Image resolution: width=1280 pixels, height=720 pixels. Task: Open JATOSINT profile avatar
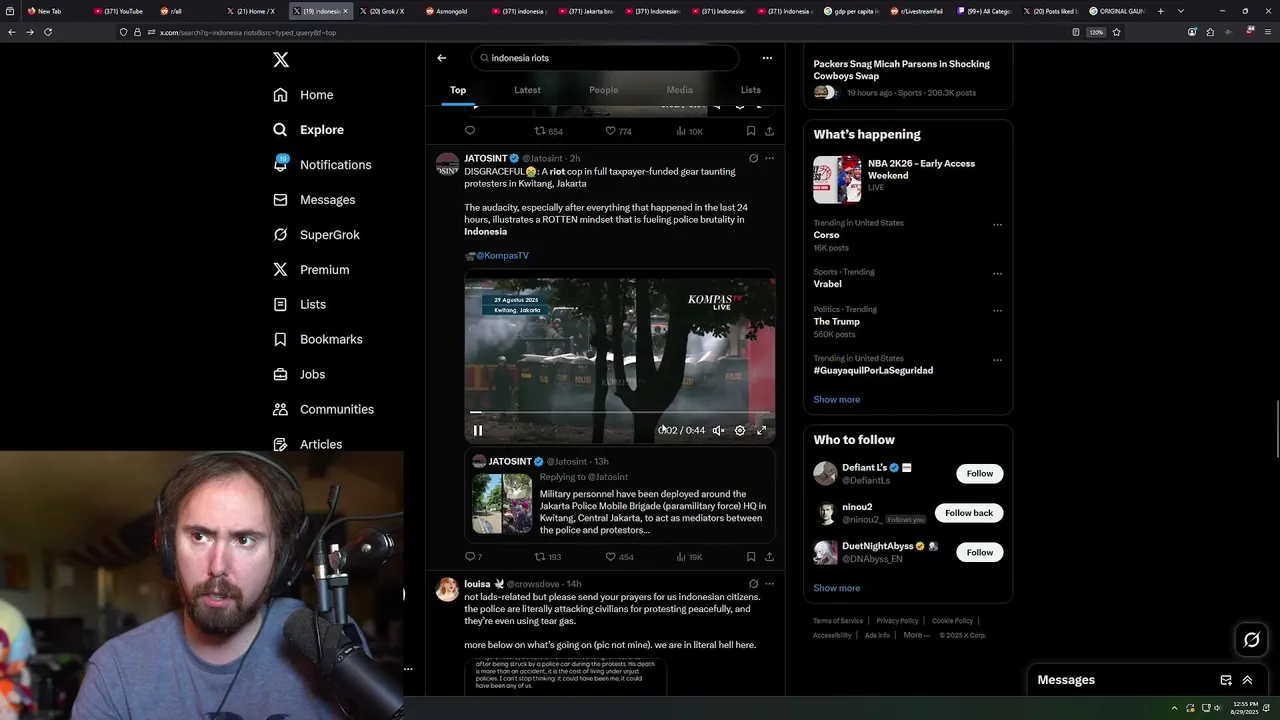(x=447, y=165)
